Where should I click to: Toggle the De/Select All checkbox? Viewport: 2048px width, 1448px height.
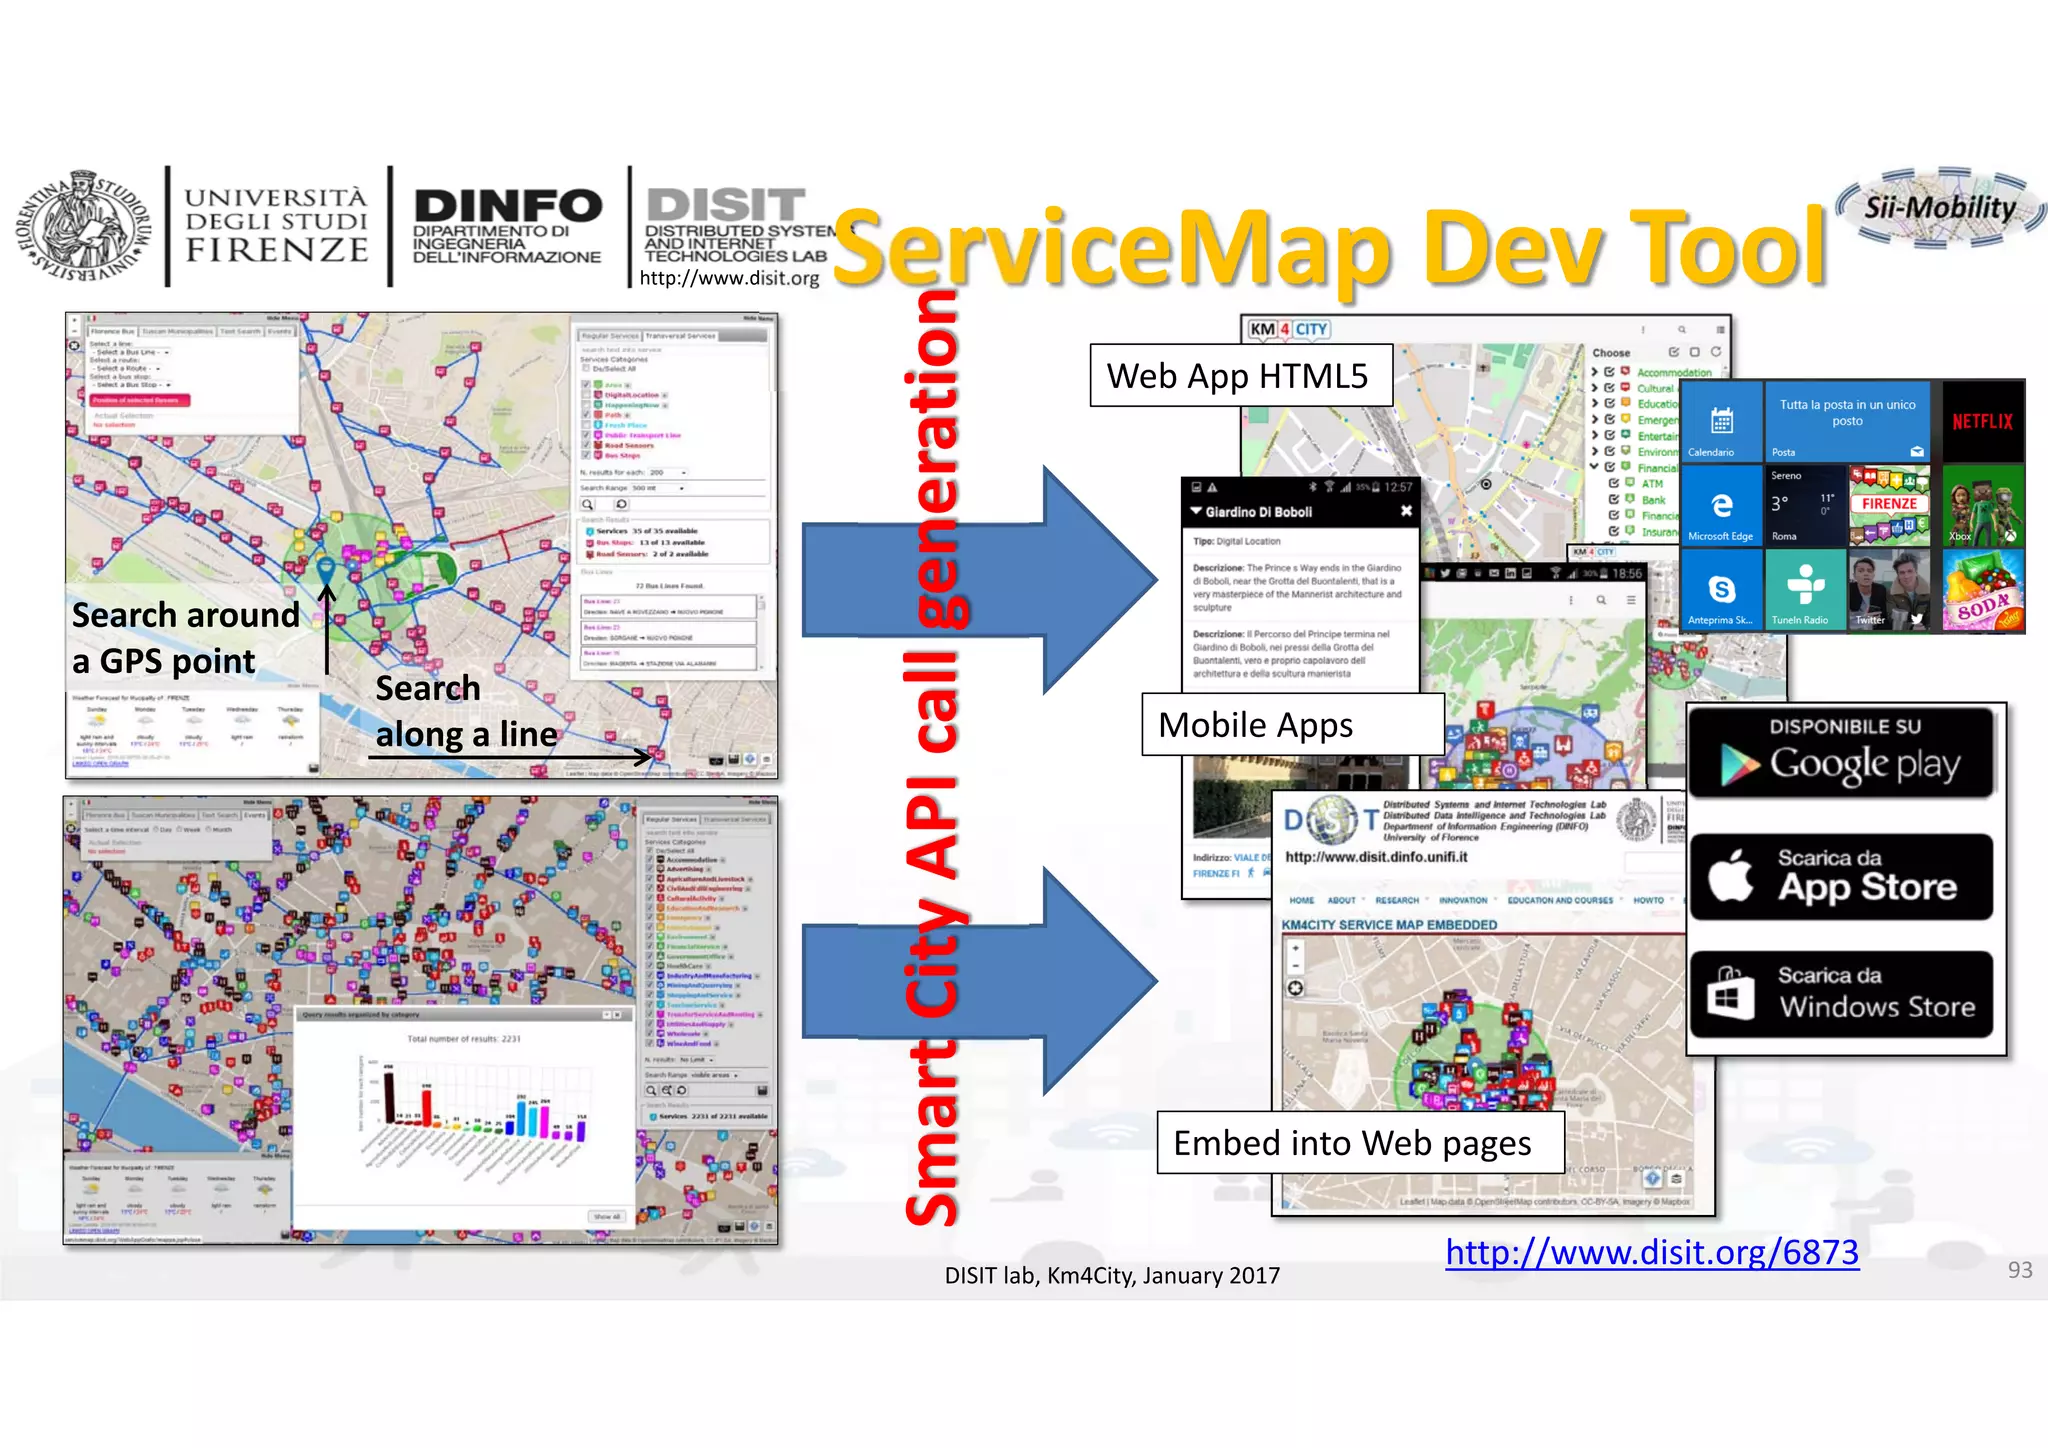click(x=586, y=369)
